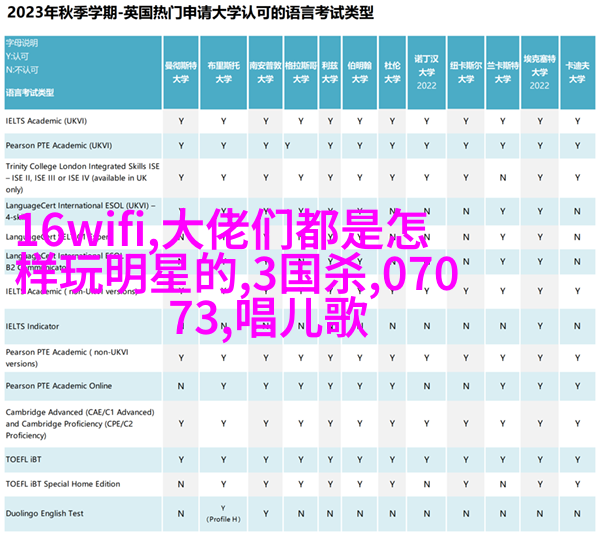
Task: Click Pearson PTE Online's N under 曼彻斯特大学
Action: (x=181, y=386)
